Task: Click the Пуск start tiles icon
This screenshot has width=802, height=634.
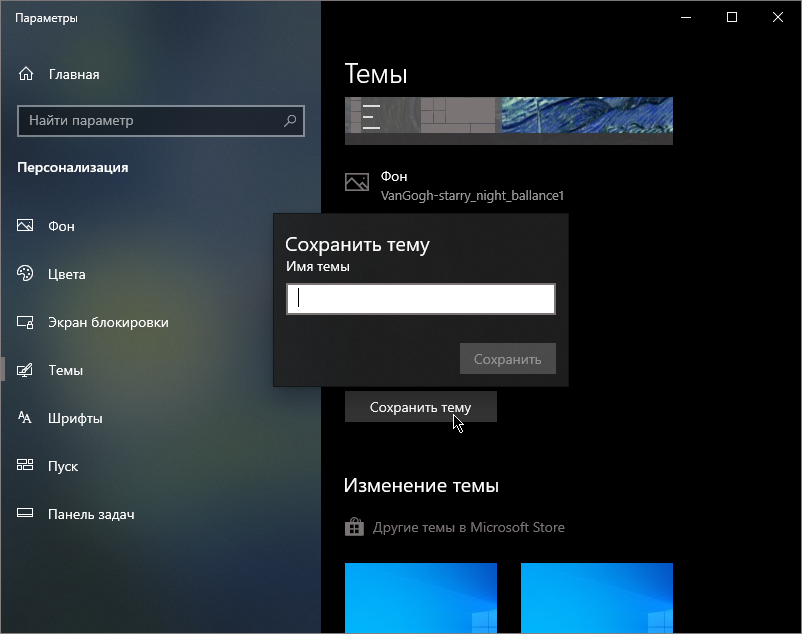Action: point(25,465)
